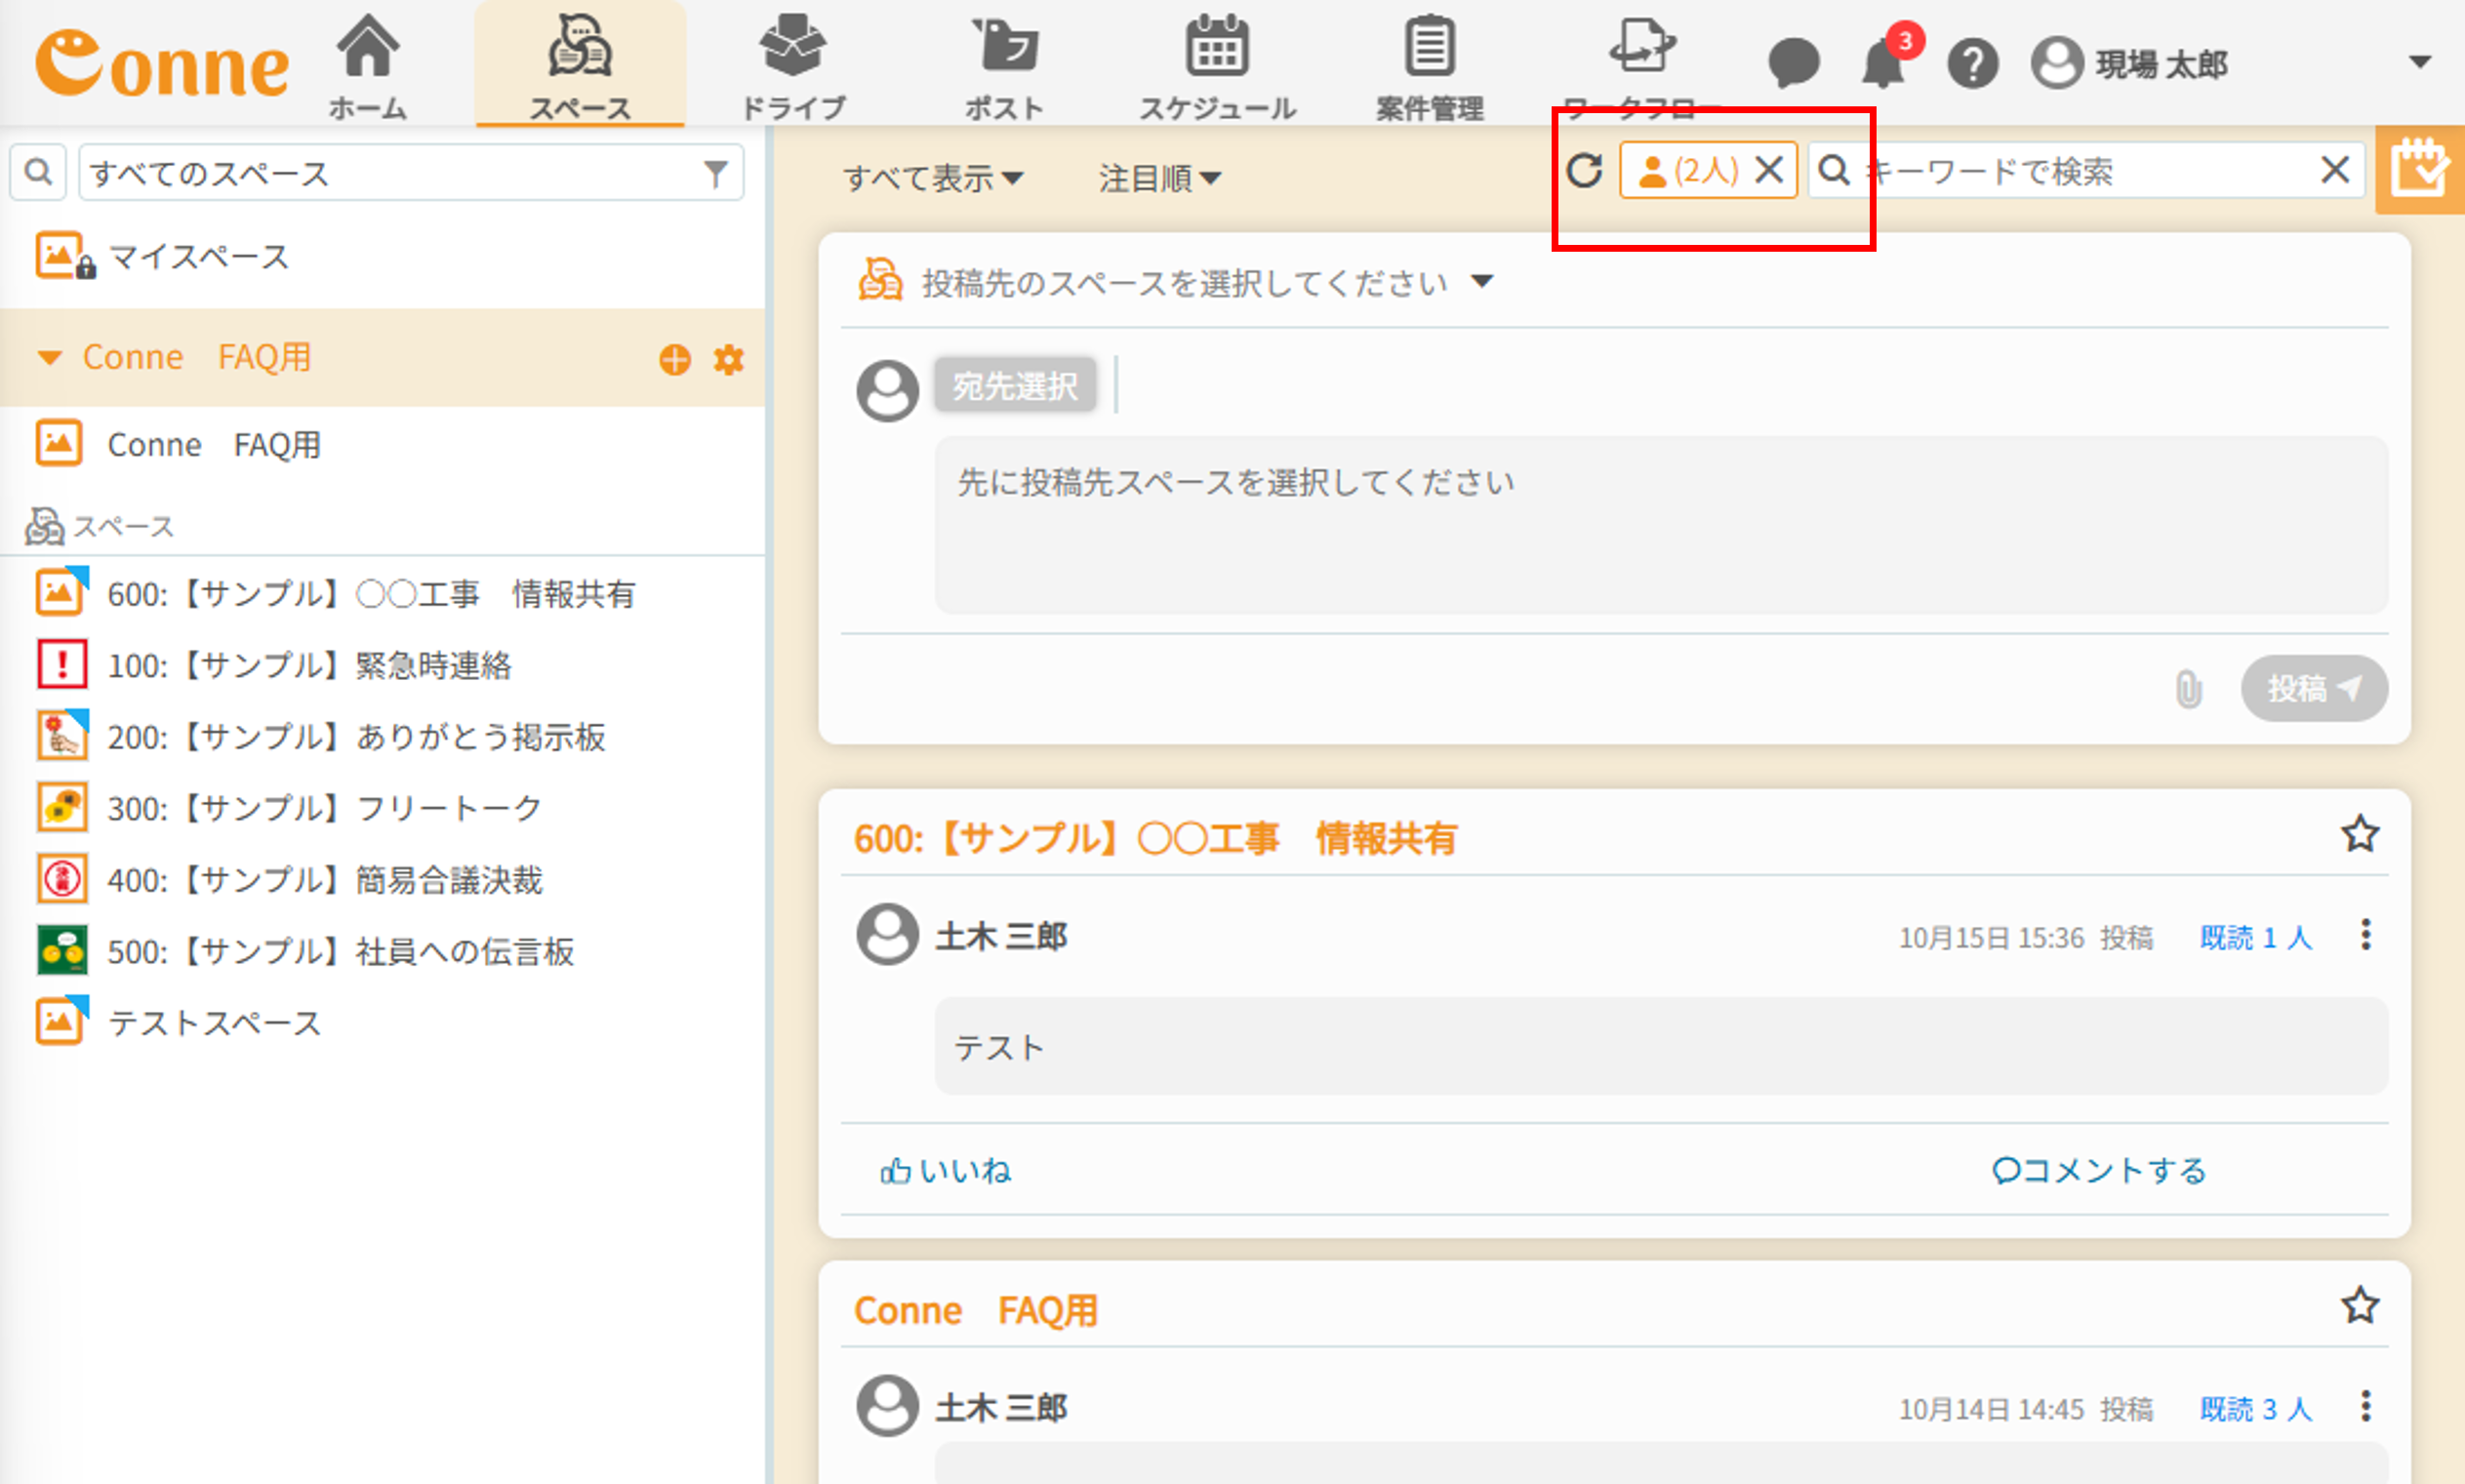2465x1484 pixels.
Task: Refresh the post timeline
Action: [x=1584, y=171]
